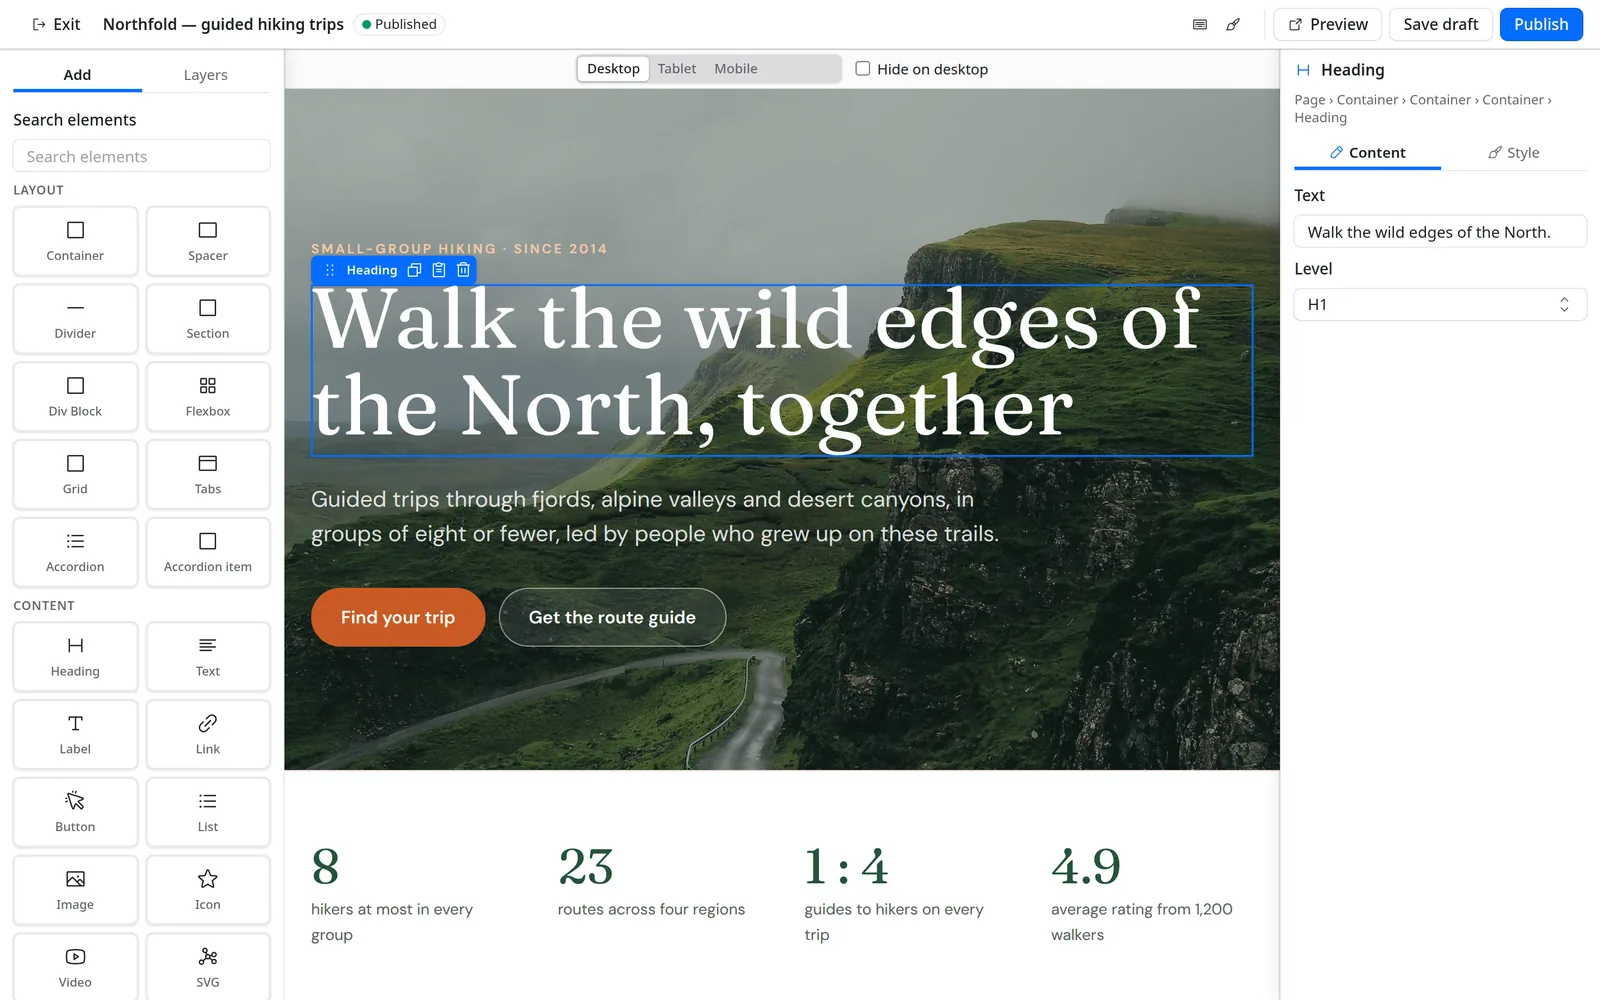Image resolution: width=1600 pixels, height=1000 pixels.
Task: Duplicate the selected Heading element
Action: (414, 270)
